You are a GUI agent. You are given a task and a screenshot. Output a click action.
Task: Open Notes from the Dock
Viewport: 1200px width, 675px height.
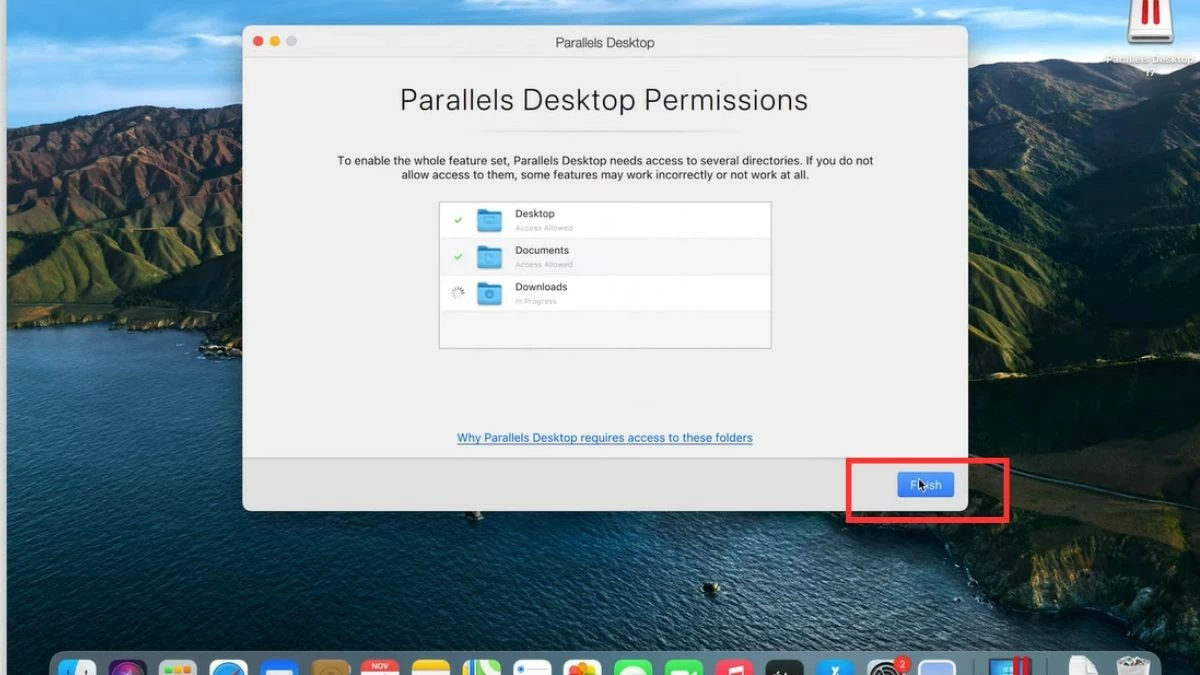tap(431, 668)
